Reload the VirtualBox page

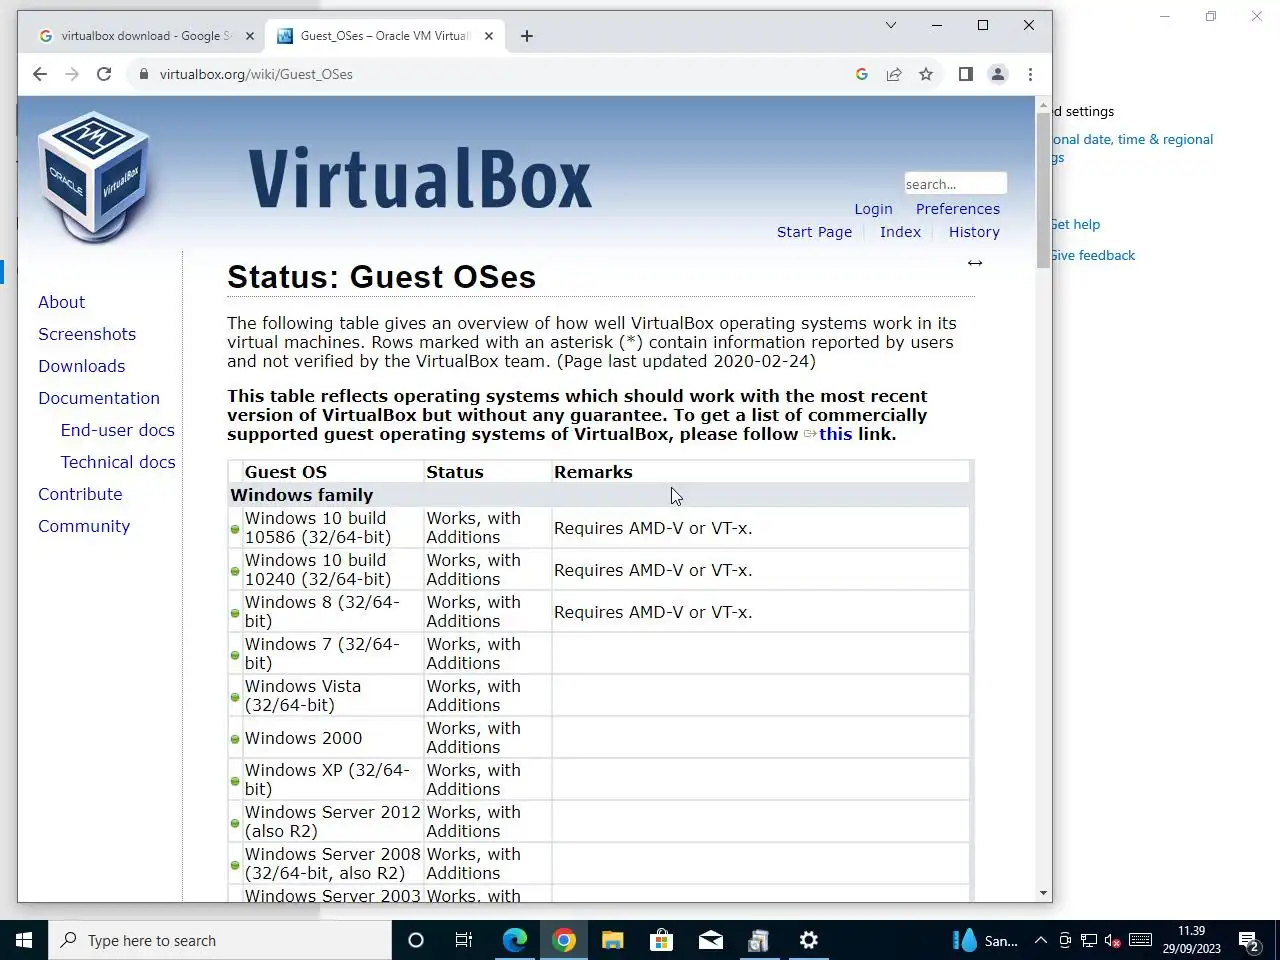point(104,74)
